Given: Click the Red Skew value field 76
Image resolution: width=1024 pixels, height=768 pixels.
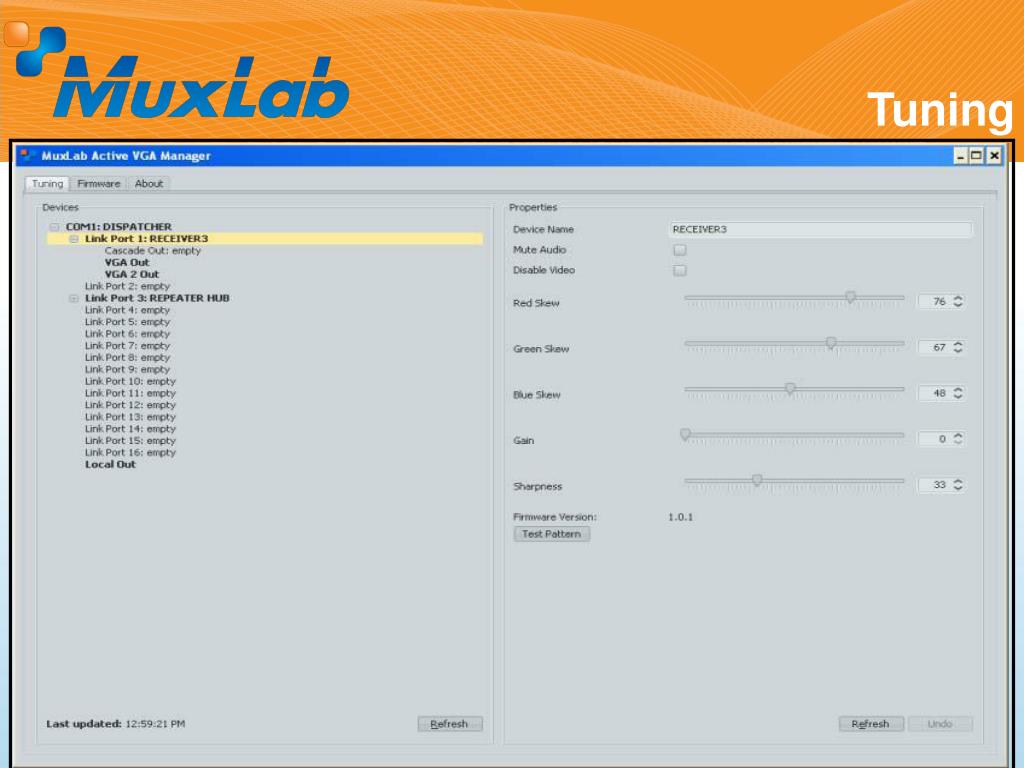Looking at the screenshot, I should [935, 302].
